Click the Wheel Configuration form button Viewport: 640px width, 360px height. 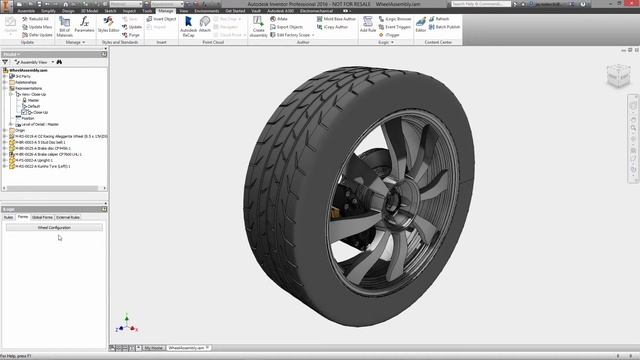tap(54, 228)
